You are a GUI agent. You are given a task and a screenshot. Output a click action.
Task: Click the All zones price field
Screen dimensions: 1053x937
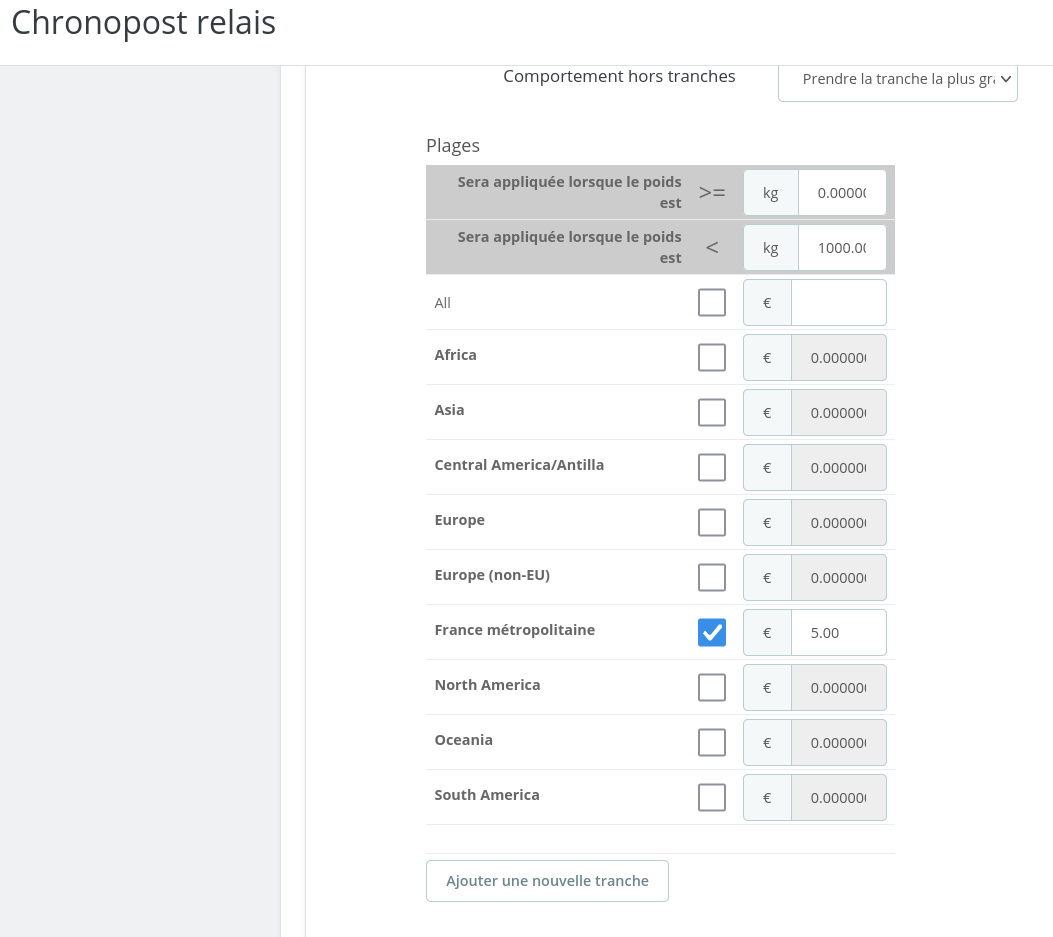(838, 303)
